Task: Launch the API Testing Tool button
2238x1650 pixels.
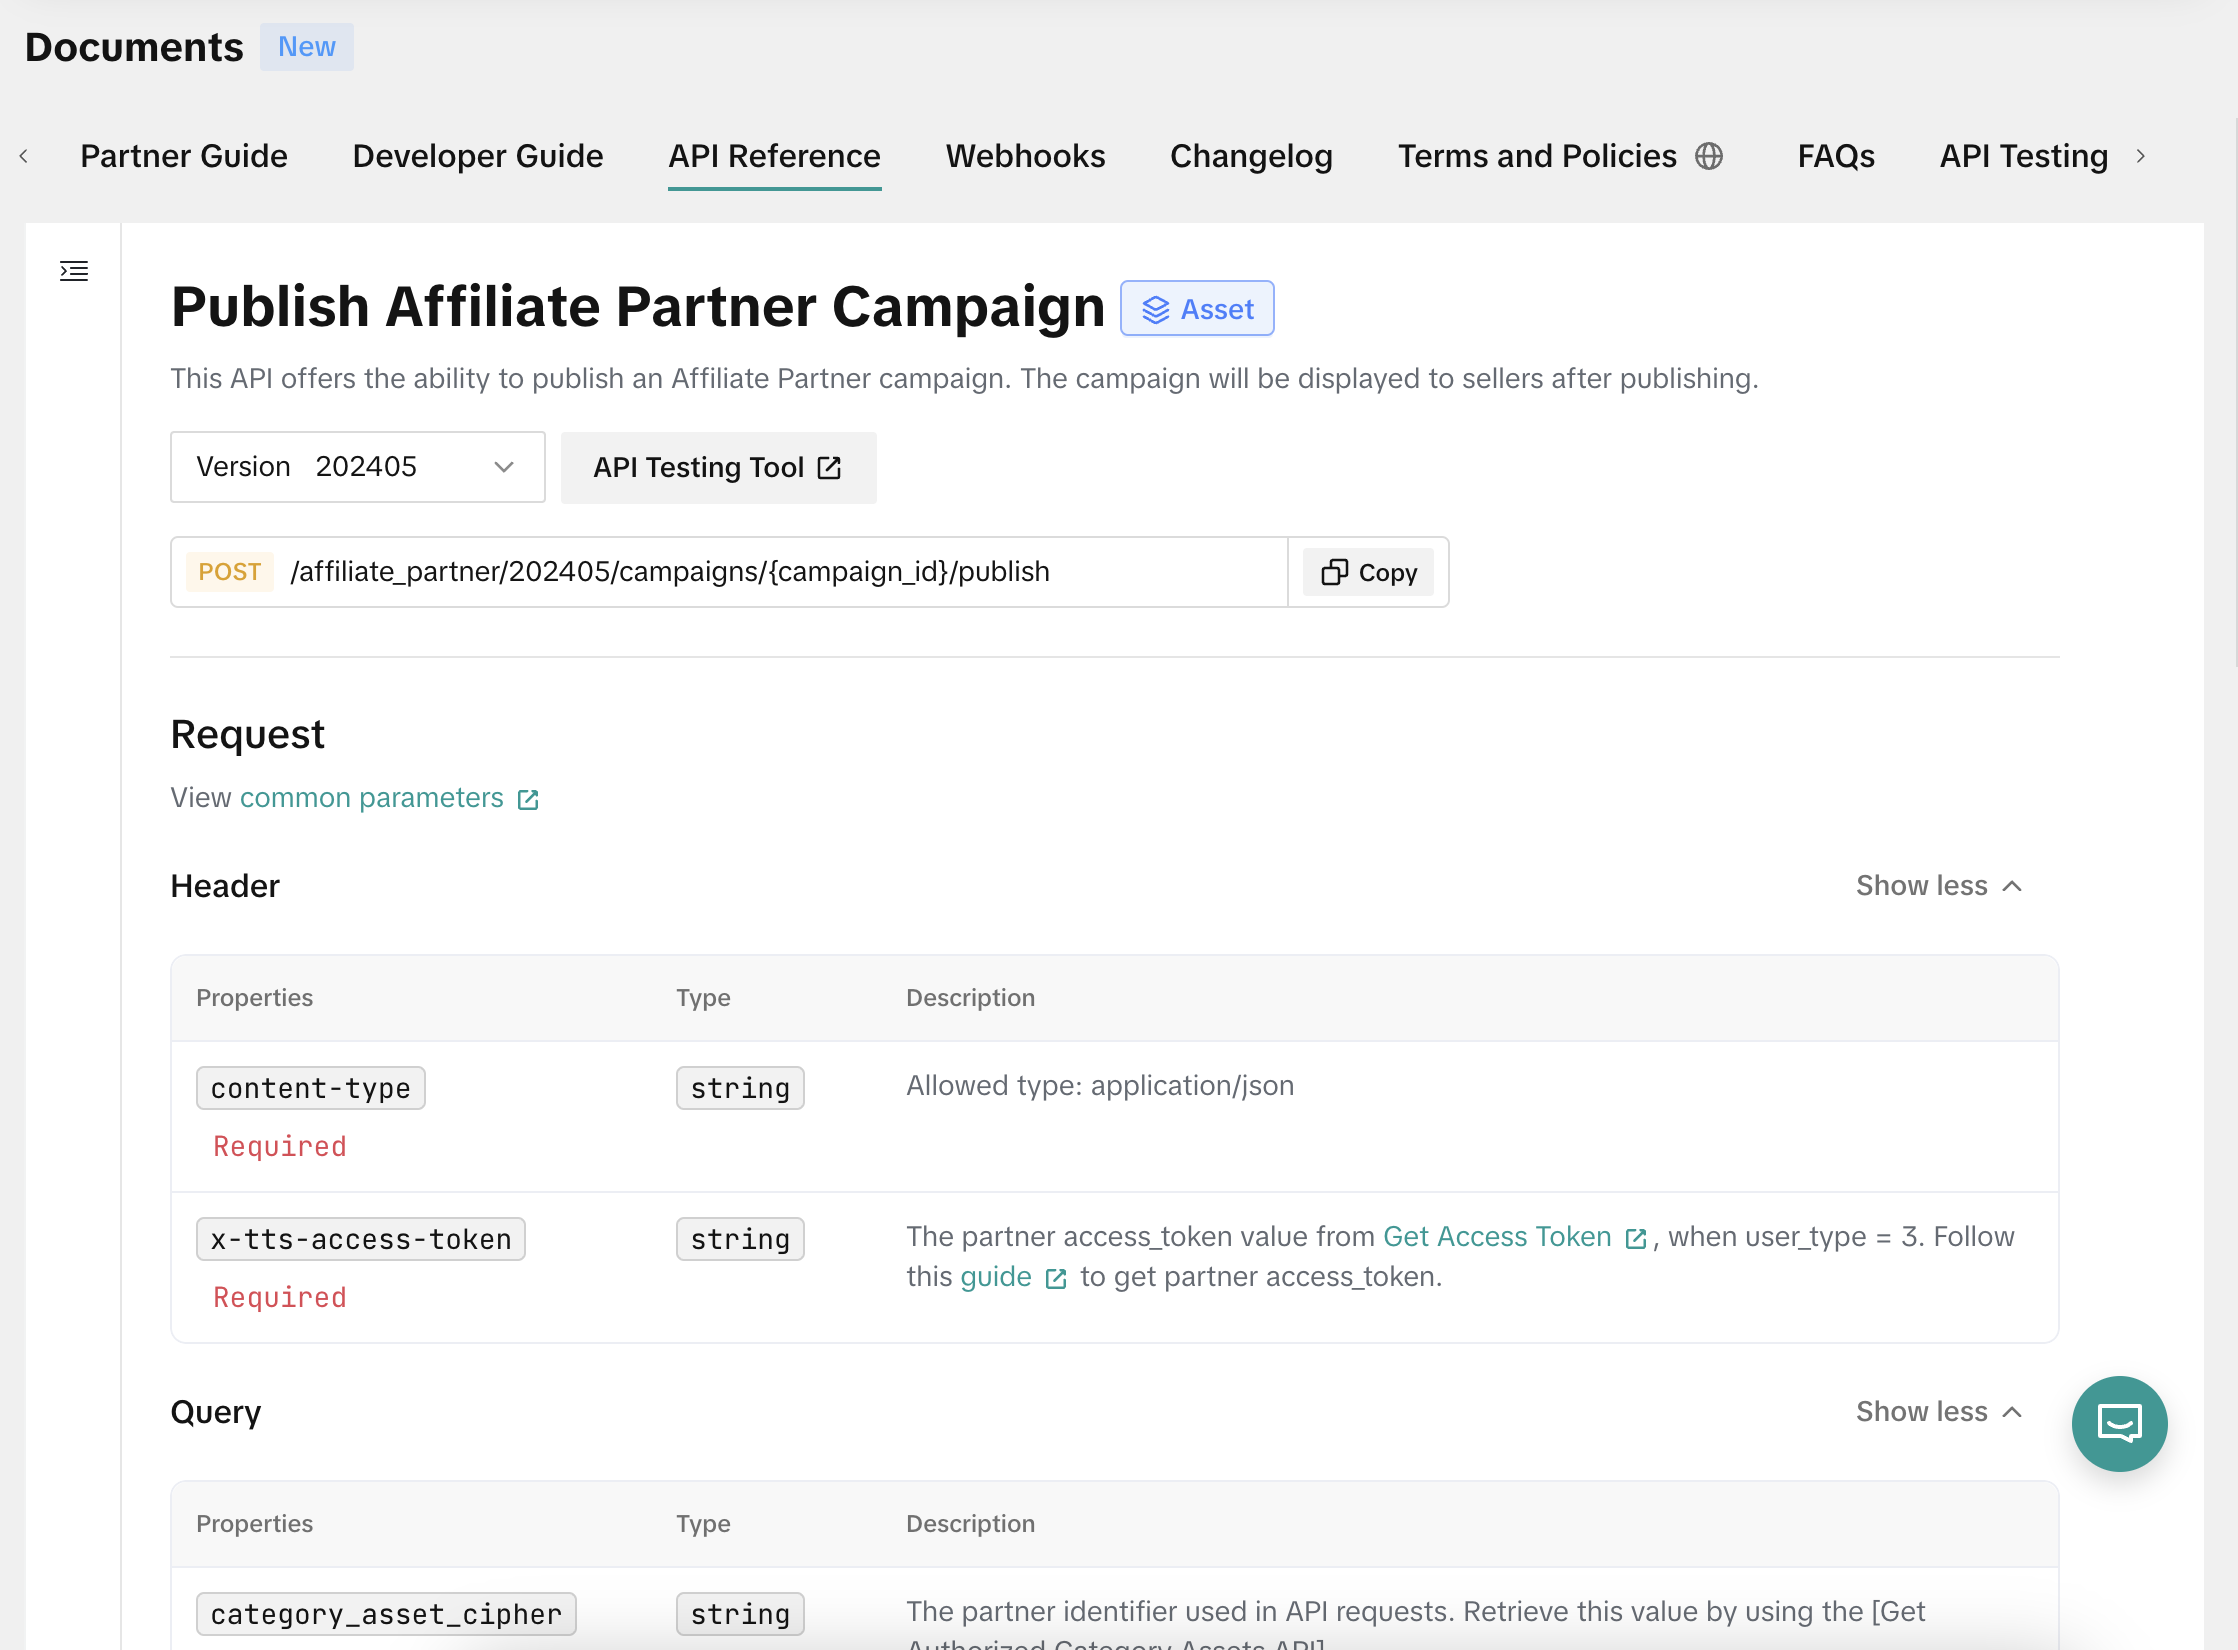Action: point(718,467)
